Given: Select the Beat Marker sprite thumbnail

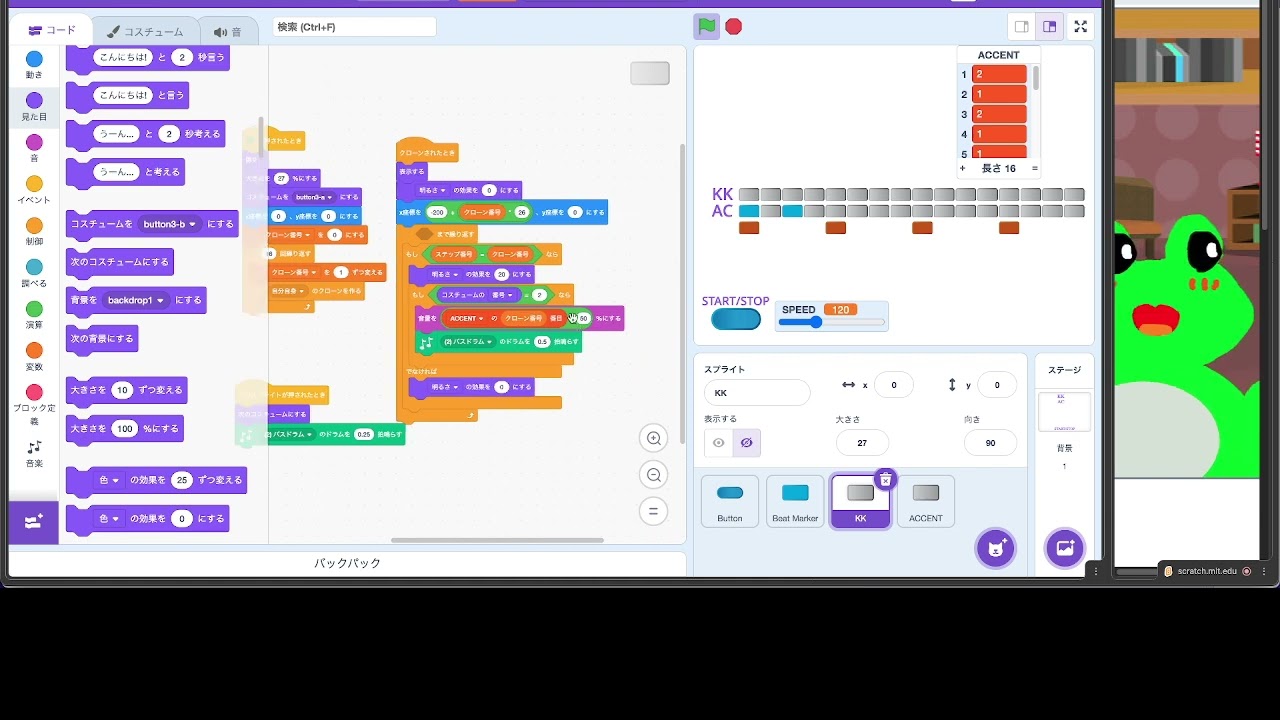Looking at the screenshot, I should [795, 502].
